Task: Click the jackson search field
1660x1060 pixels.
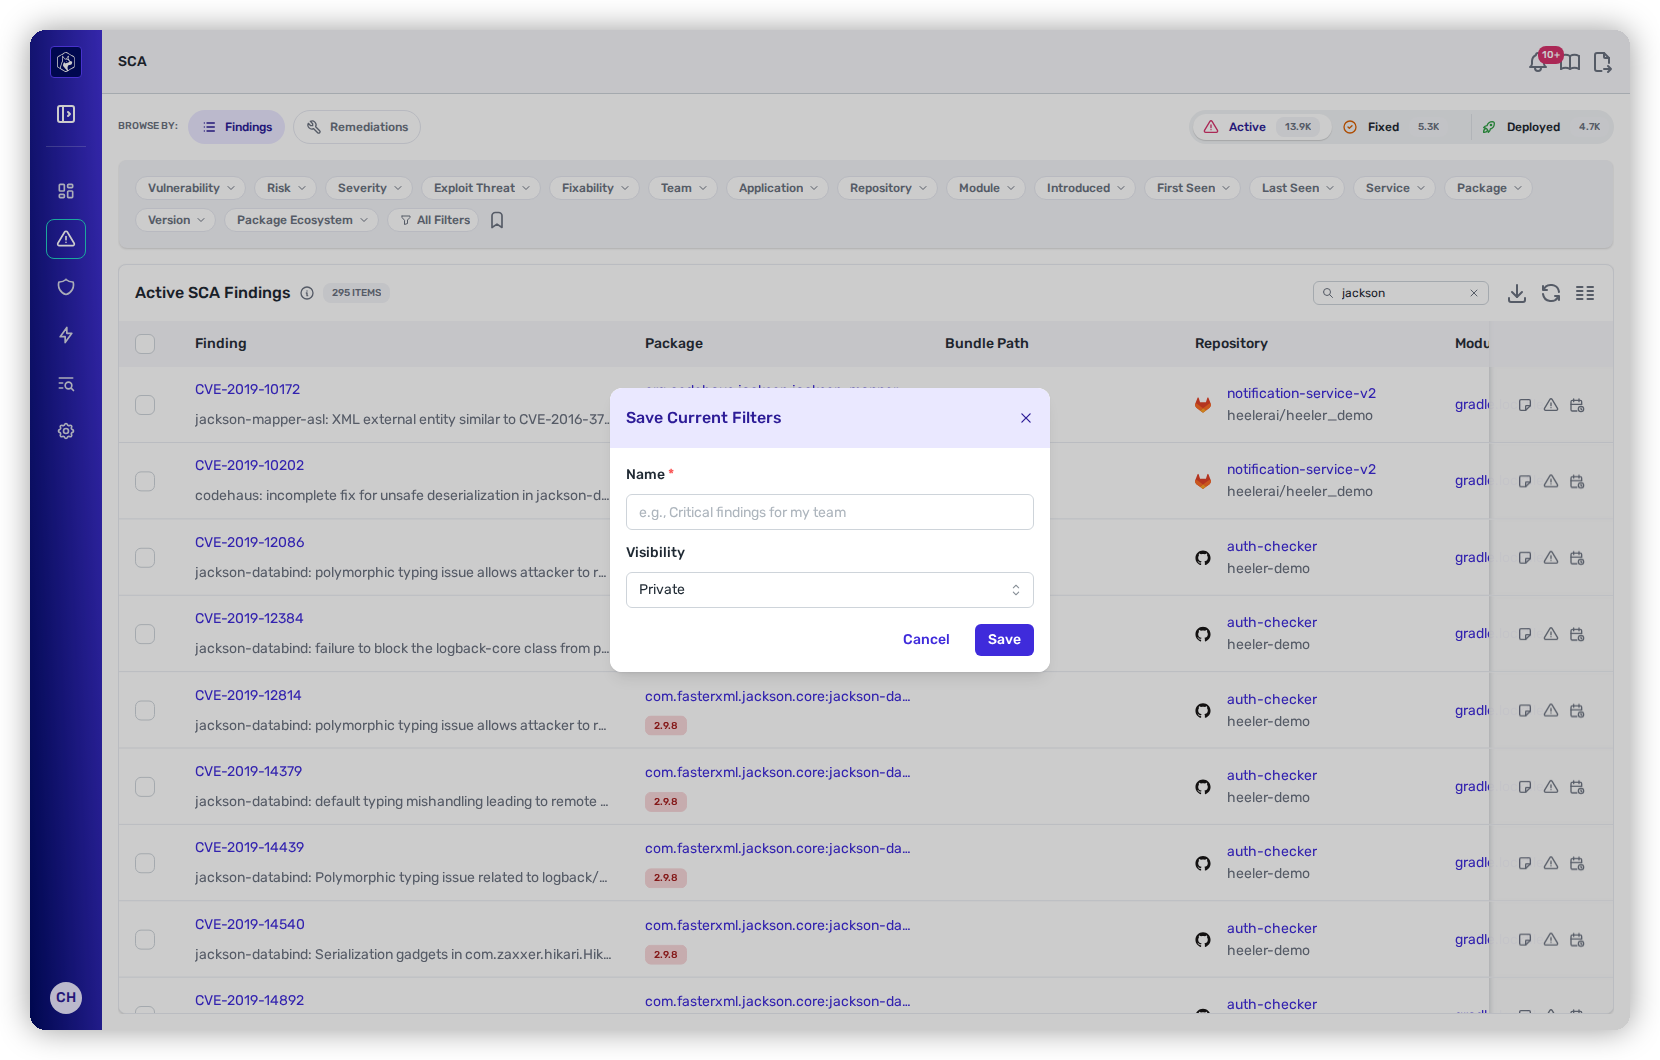Action: click(1400, 293)
